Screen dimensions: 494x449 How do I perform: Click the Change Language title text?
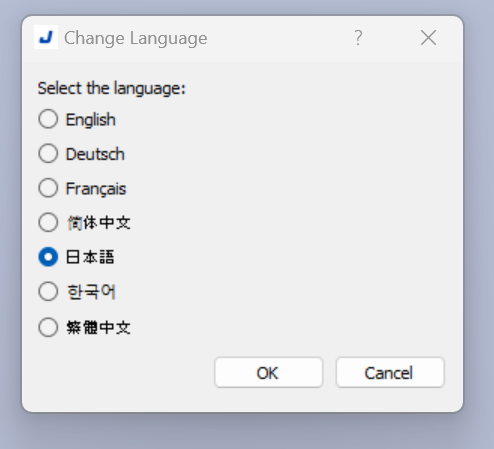136,38
